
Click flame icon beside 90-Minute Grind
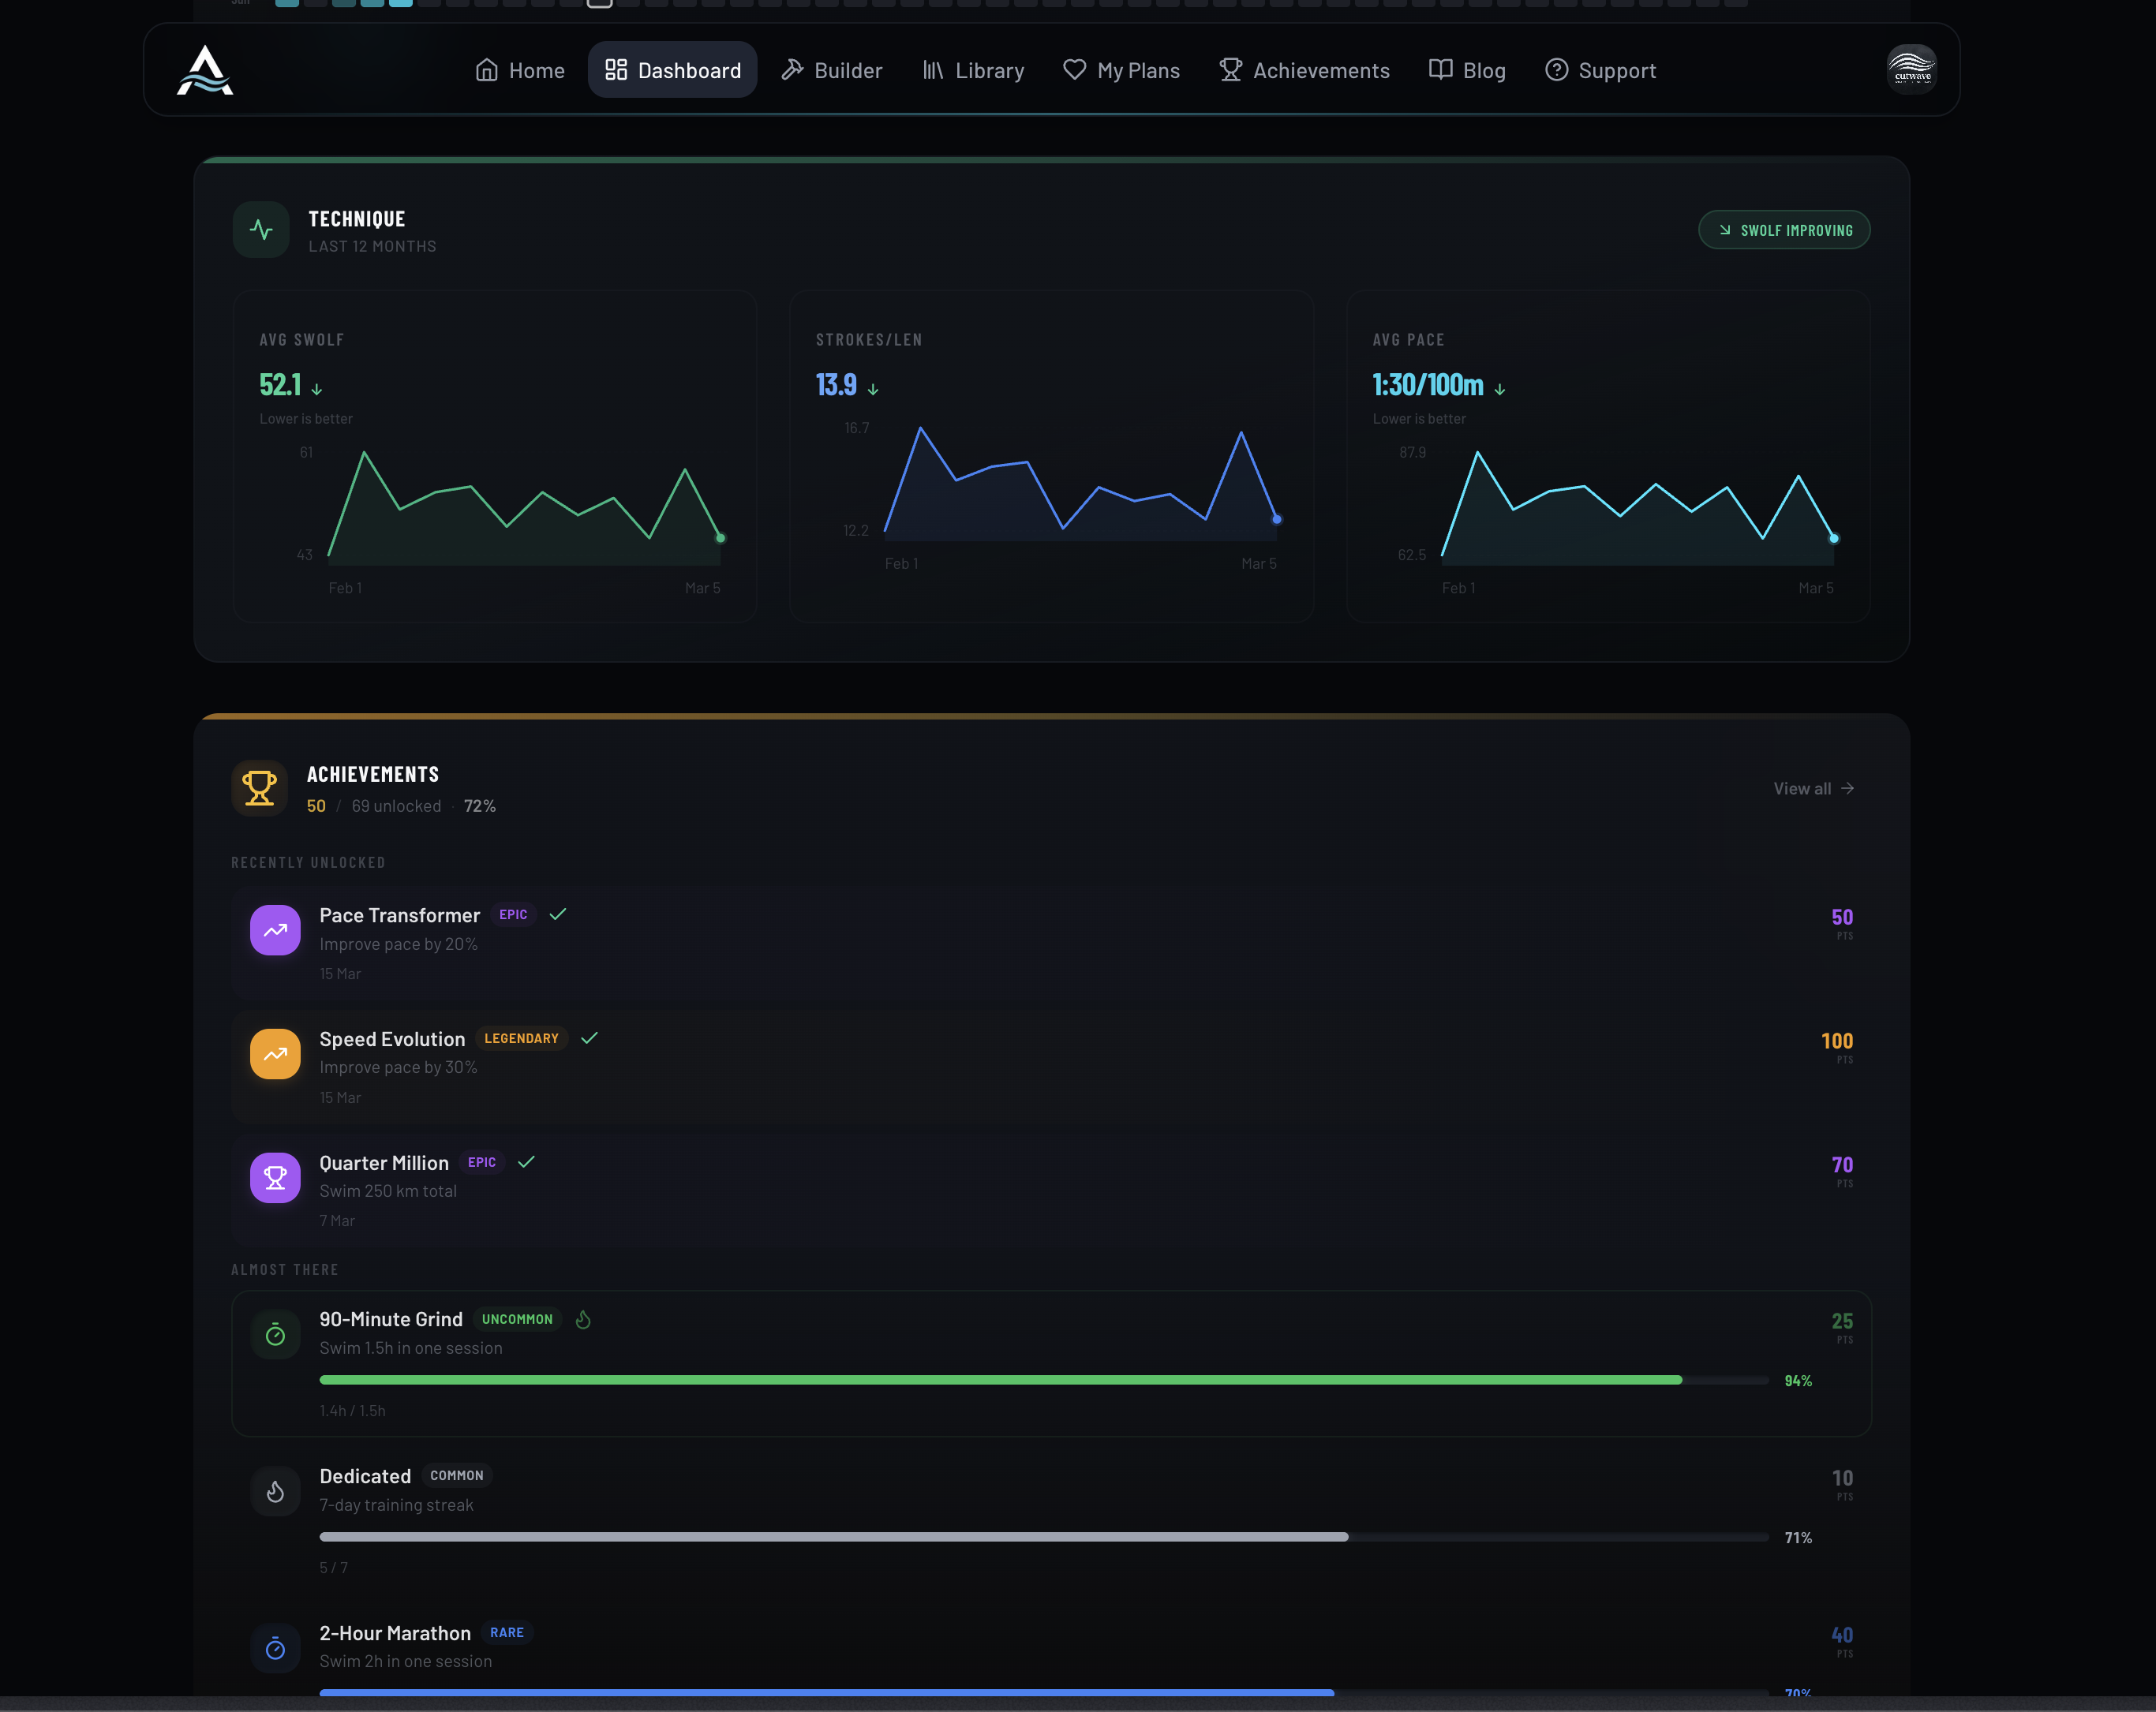(583, 1320)
